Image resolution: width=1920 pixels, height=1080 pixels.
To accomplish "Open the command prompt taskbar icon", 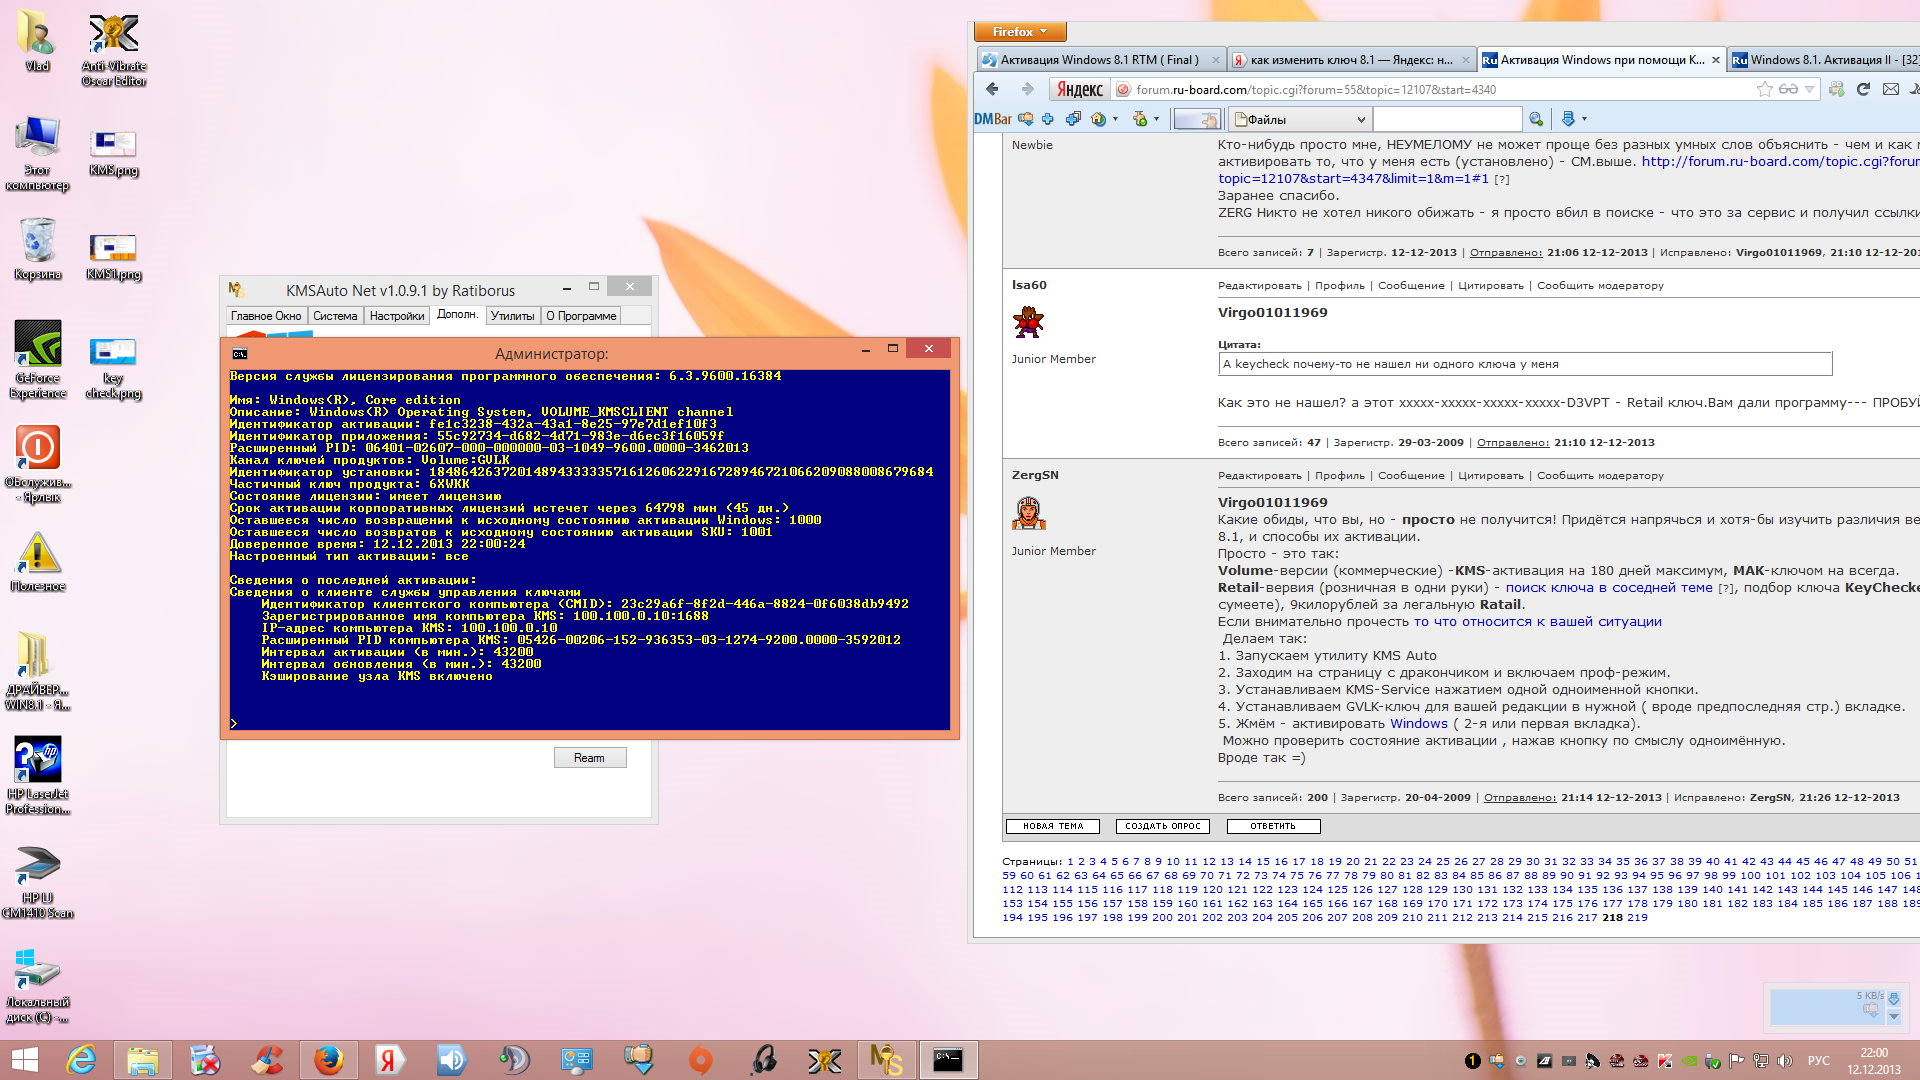I will (x=947, y=1060).
